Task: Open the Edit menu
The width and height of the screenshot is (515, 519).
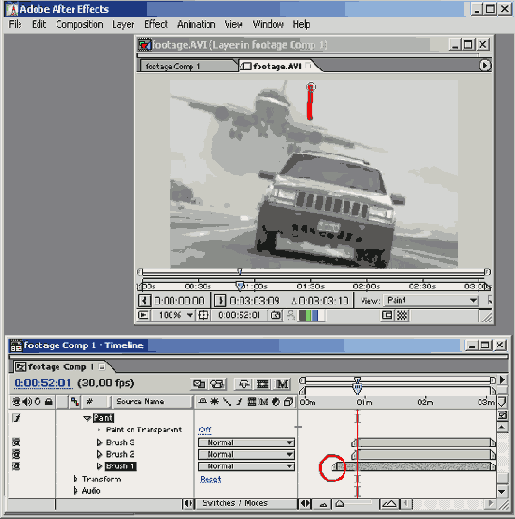Action: [x=39, y=24]
